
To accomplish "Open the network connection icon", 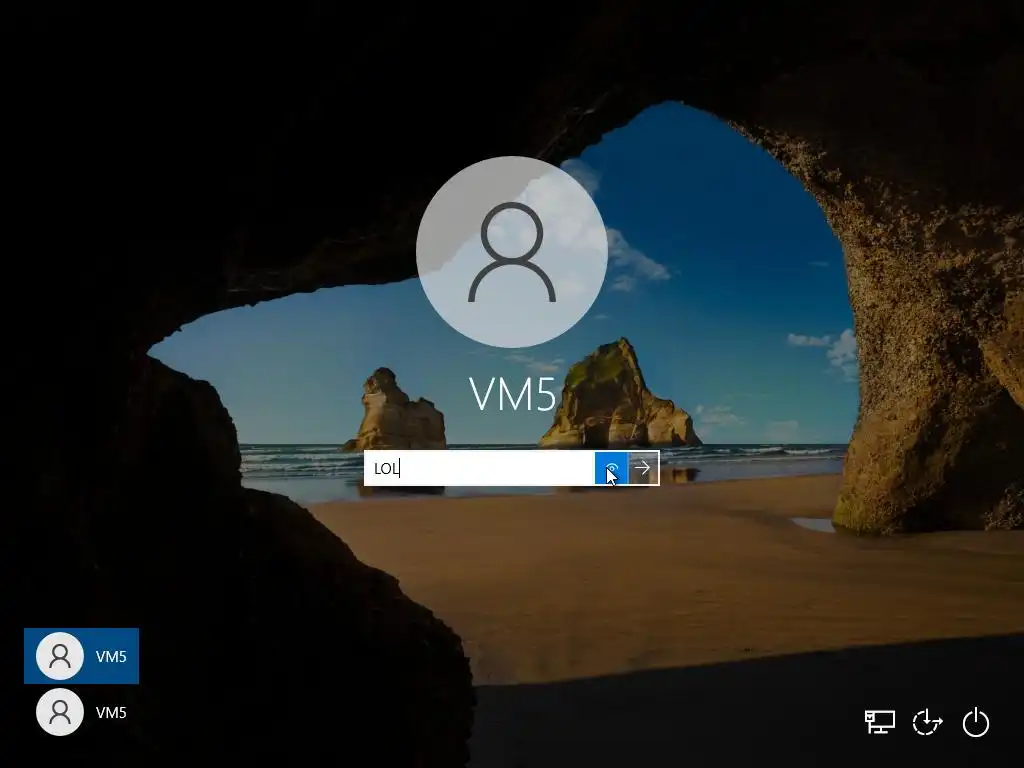I will [880, 722].
